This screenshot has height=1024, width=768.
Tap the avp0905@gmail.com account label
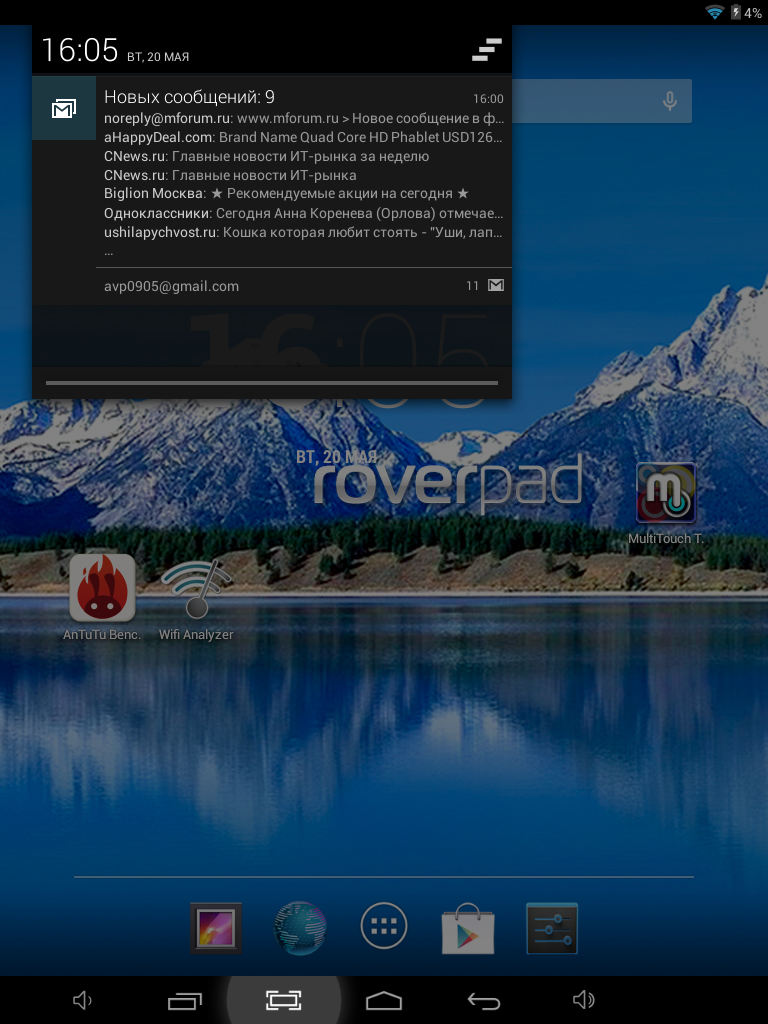click(171, 286)
